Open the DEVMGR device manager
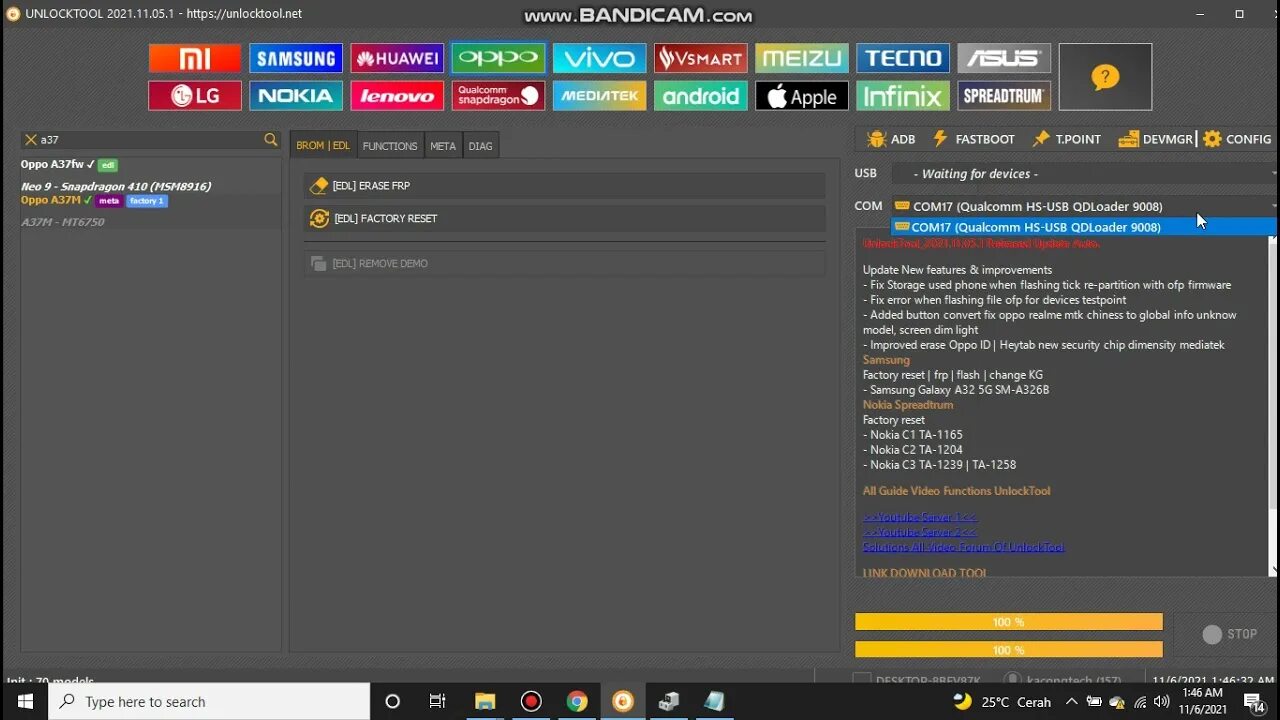This screenshot has height=720, width=1280. pos(1156,139)
